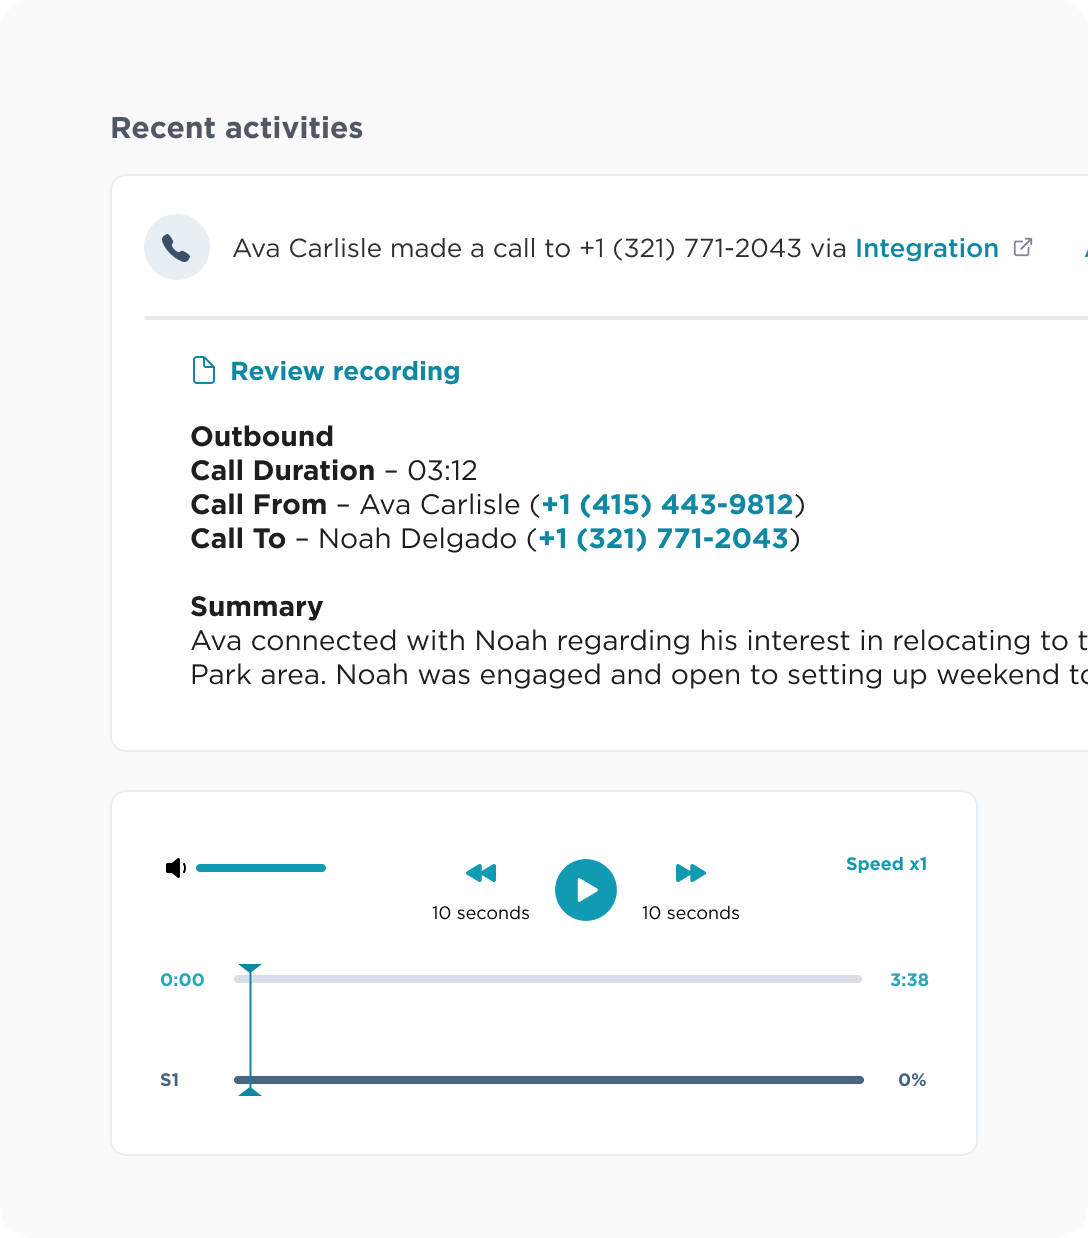Image resolution: width=1088 pixels, height=1238 pixels.
Task: Click Ava Carlisle's phone number +1 (415) 443-9812
Action: point(667,504)
